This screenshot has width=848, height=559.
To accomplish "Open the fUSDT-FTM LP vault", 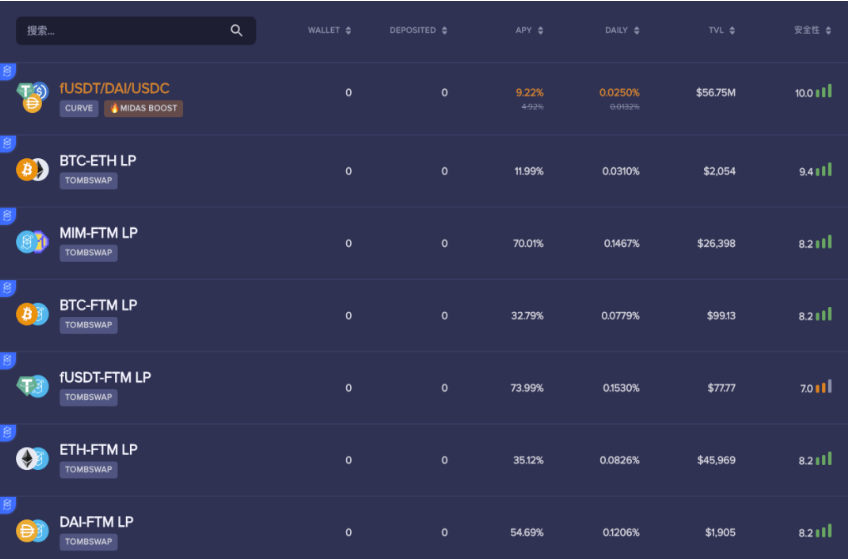I will (x=105, y=377).
